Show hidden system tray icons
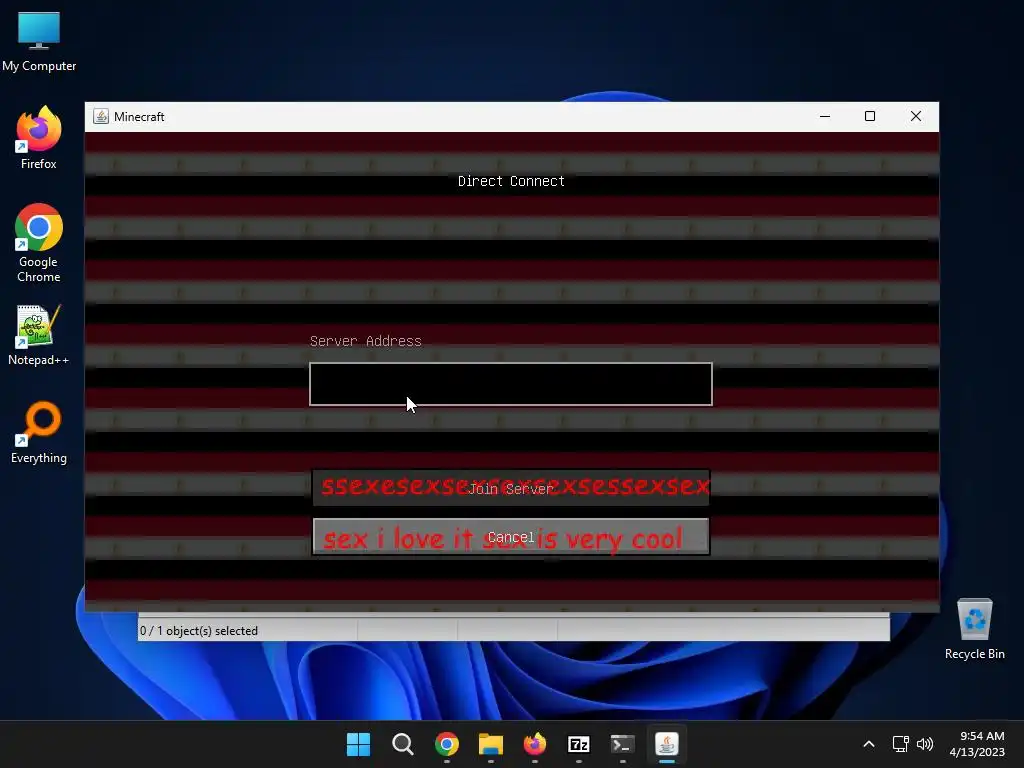The width and height of the screenshot is (1024, 768). click(x=869, y=744)
